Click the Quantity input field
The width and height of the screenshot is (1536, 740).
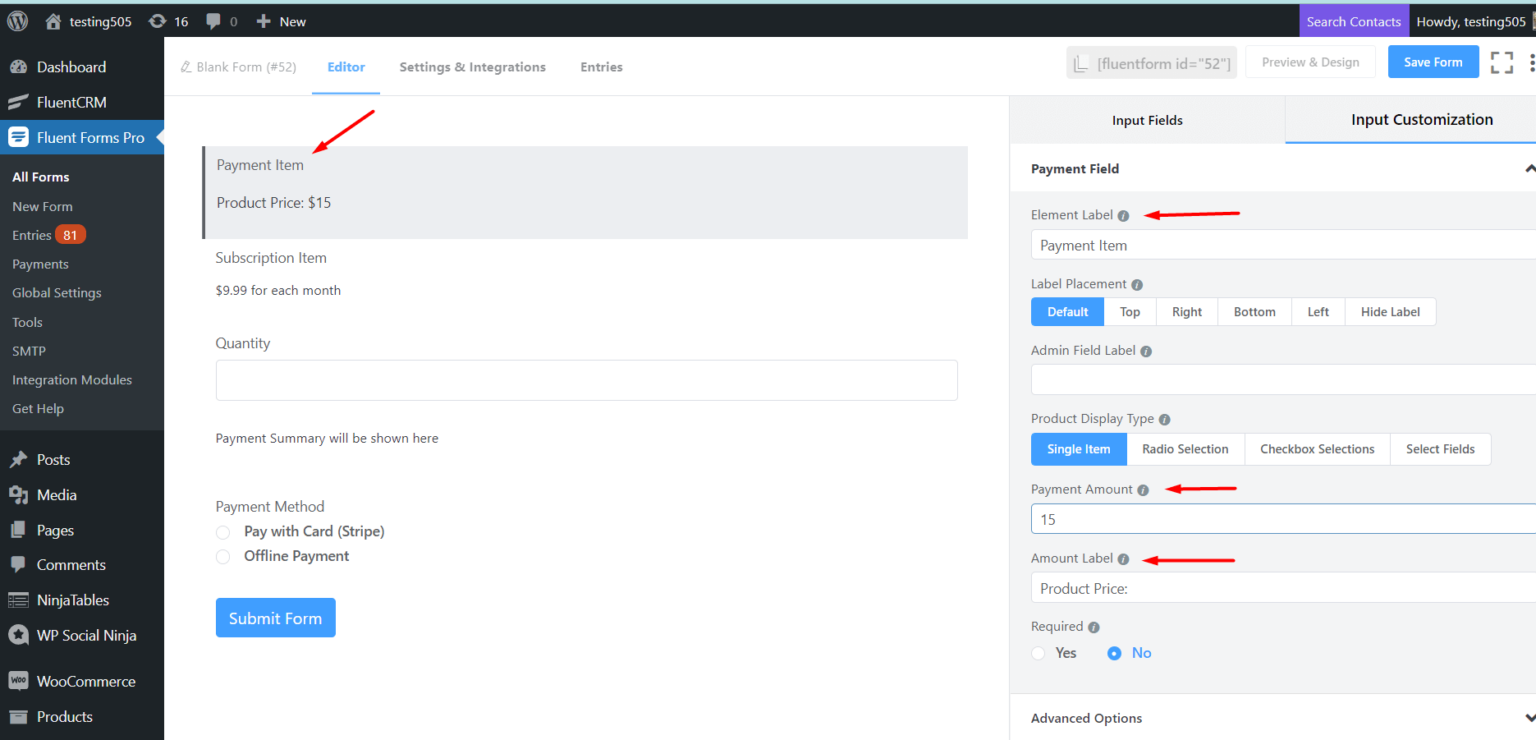[586, 380]
